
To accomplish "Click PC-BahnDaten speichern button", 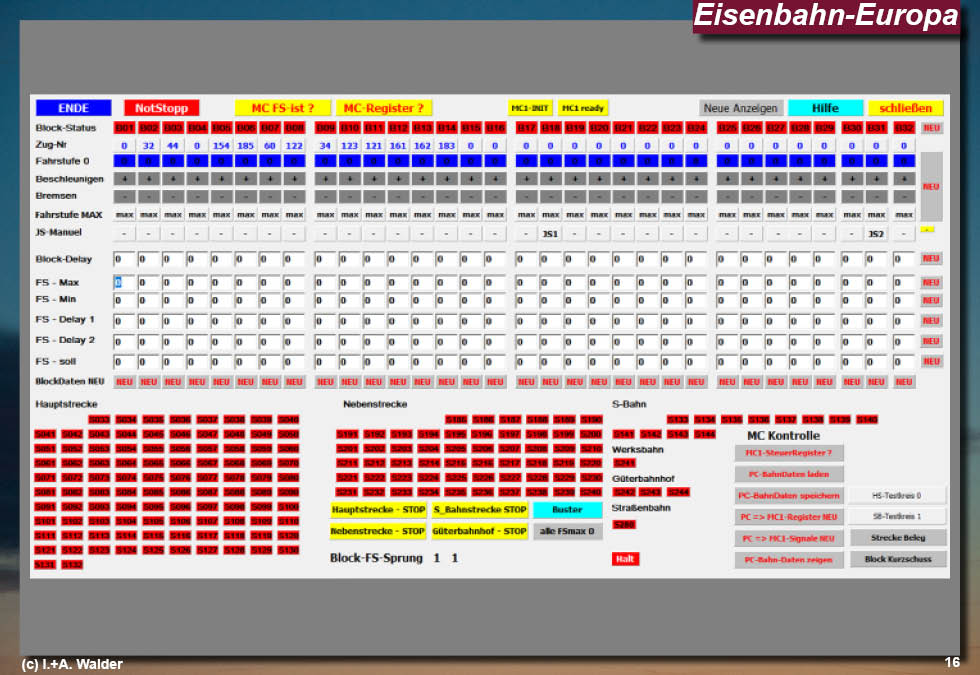I will (x=789, y=496).
